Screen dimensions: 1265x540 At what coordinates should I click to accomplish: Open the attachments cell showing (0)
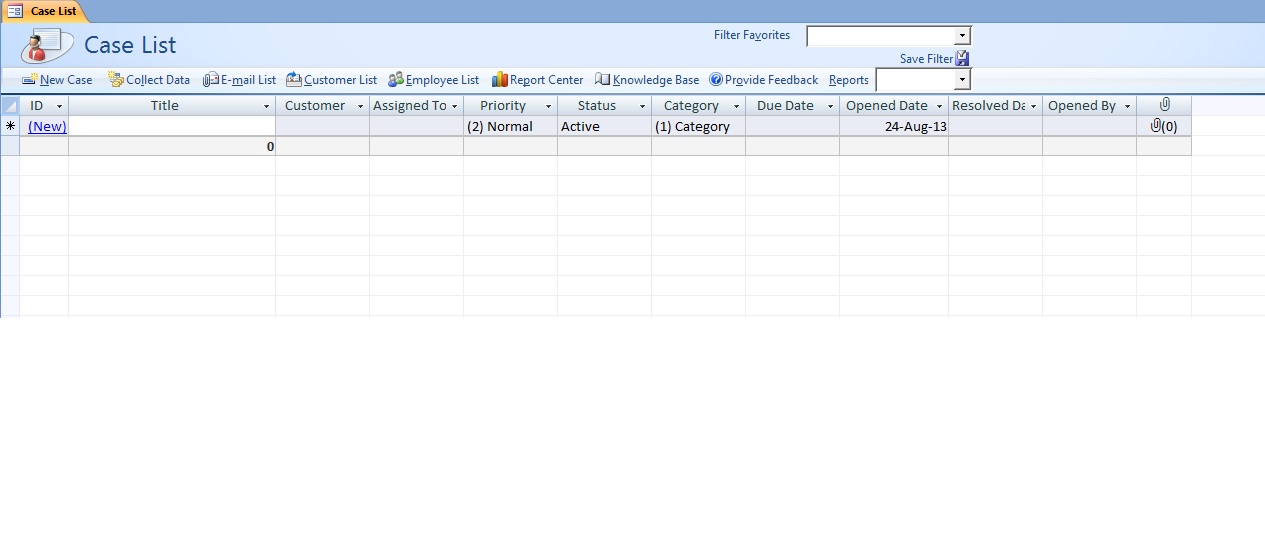click(x=1164, y=126)
